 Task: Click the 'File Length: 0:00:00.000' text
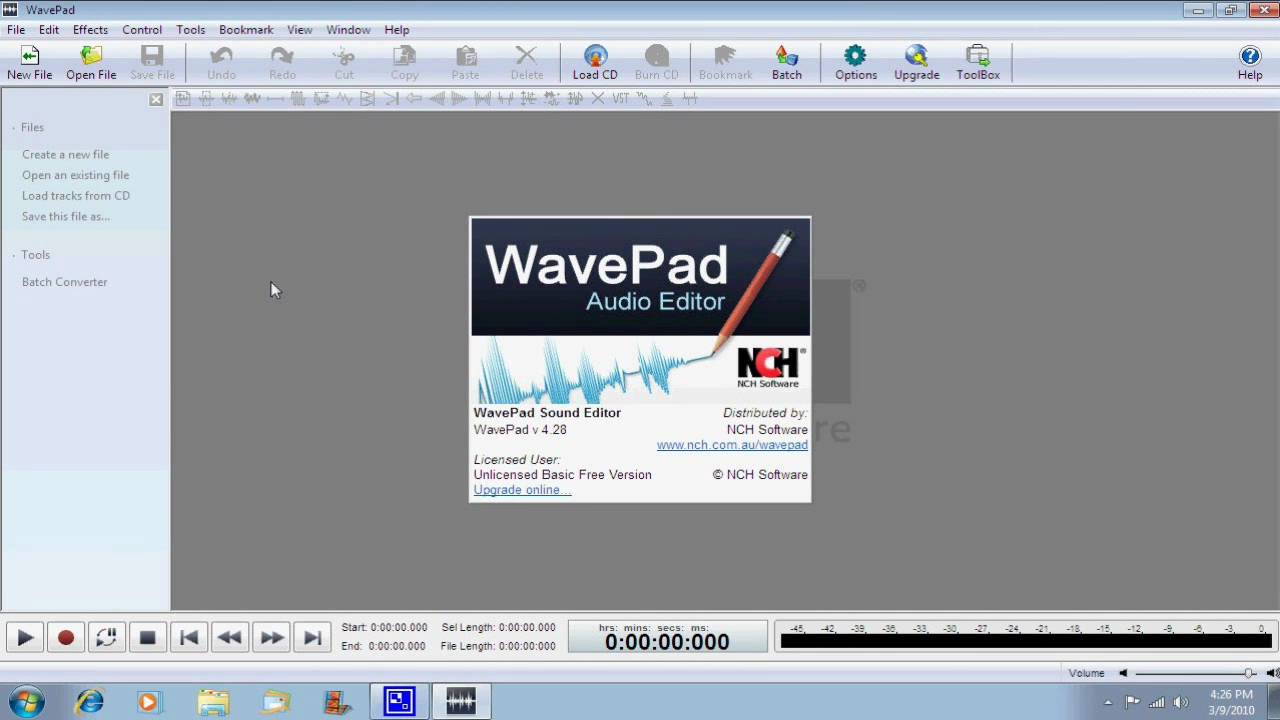498,646
